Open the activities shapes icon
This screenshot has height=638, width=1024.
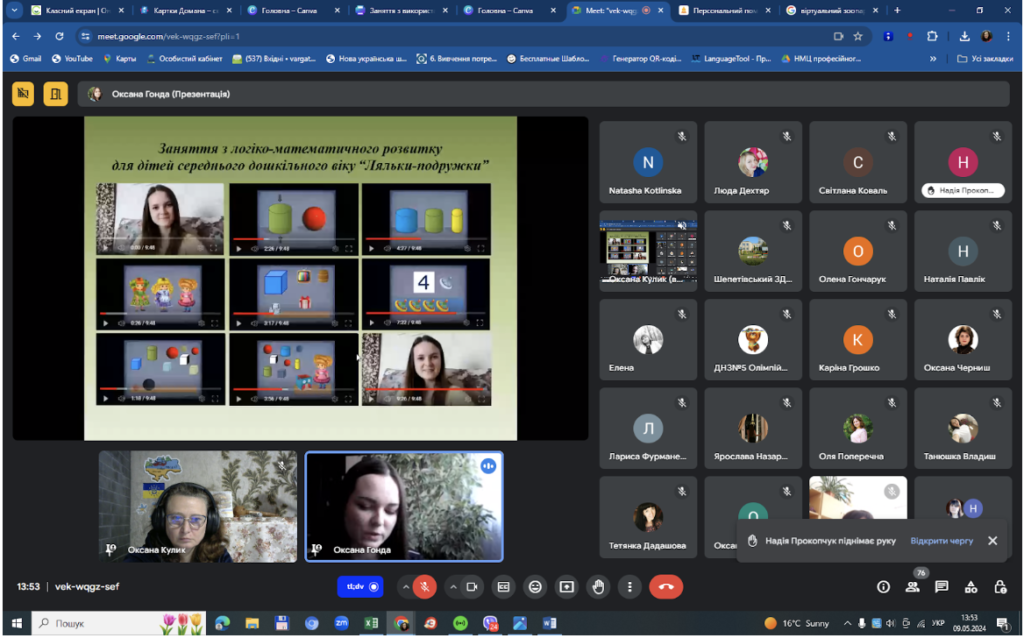click(971, 587)
